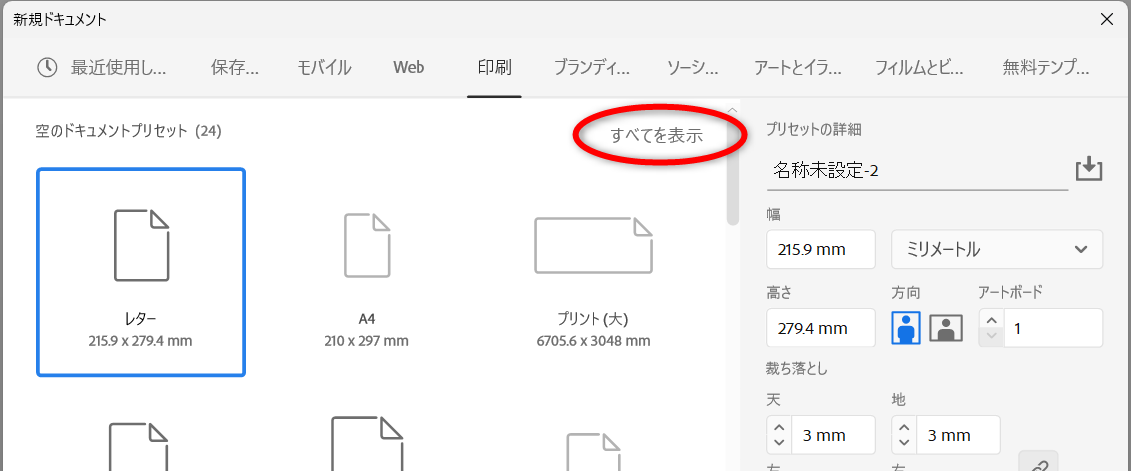Click the scrollbar up arrow
Screen dimensions: 1131x471
coord(733,110)
